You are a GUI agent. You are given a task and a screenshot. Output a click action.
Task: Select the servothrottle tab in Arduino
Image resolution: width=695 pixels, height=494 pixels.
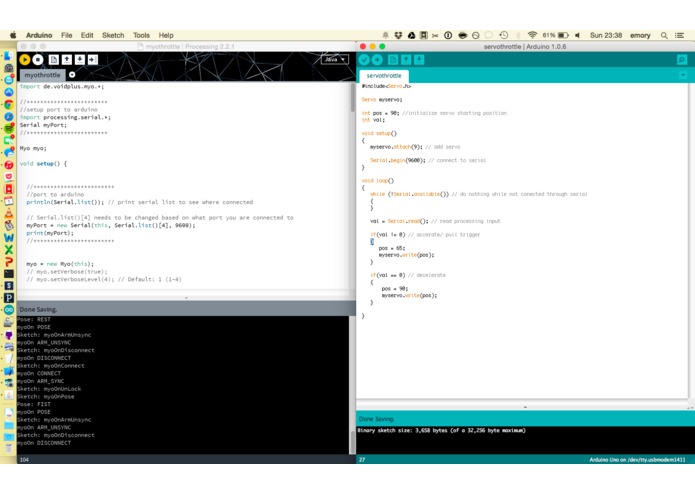click(x=384, y=76)
